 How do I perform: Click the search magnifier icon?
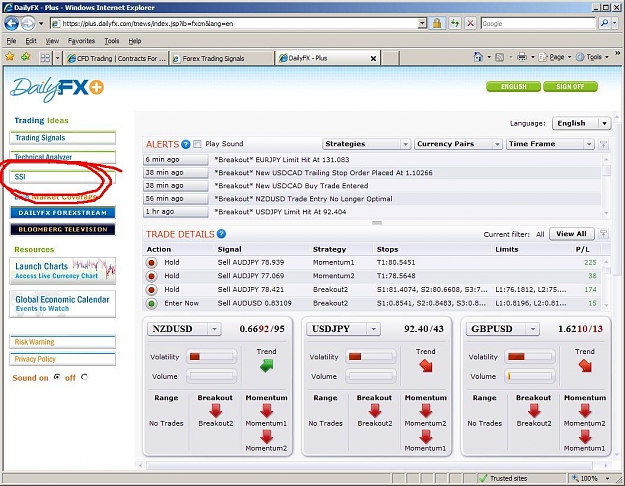click(605, 24)
